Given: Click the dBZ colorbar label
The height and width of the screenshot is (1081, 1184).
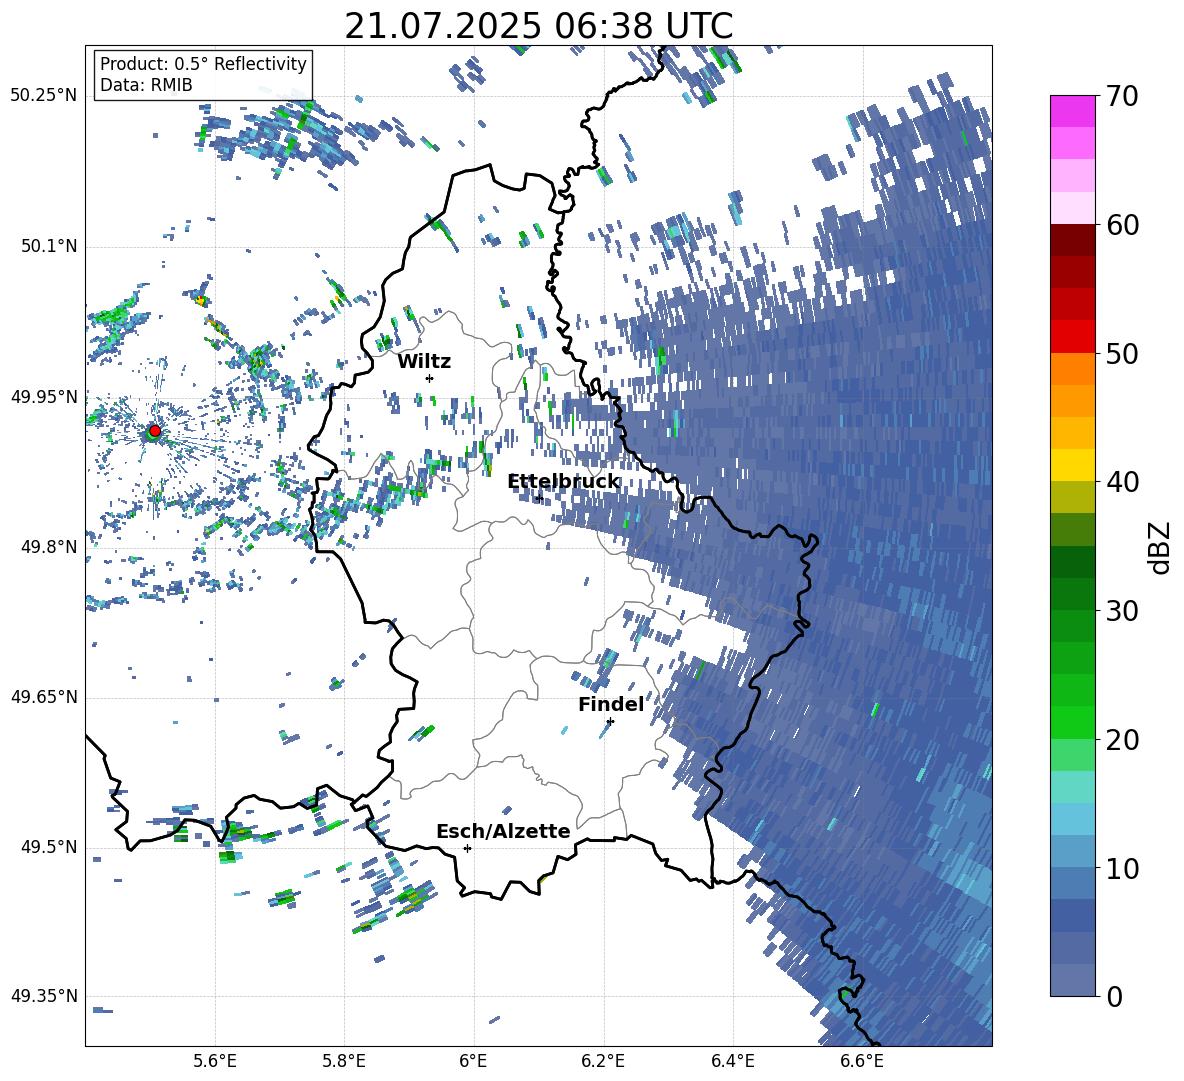Looking at the screenshot, I should click(1160, 547).
